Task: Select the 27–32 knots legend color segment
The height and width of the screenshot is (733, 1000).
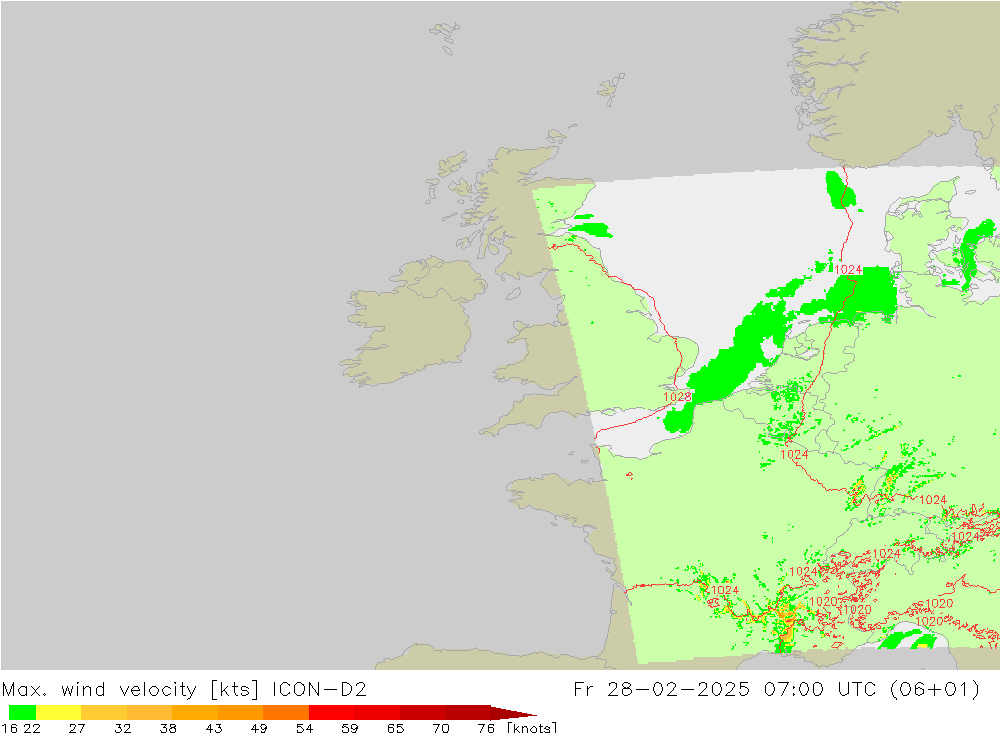Action: (104, 713)
